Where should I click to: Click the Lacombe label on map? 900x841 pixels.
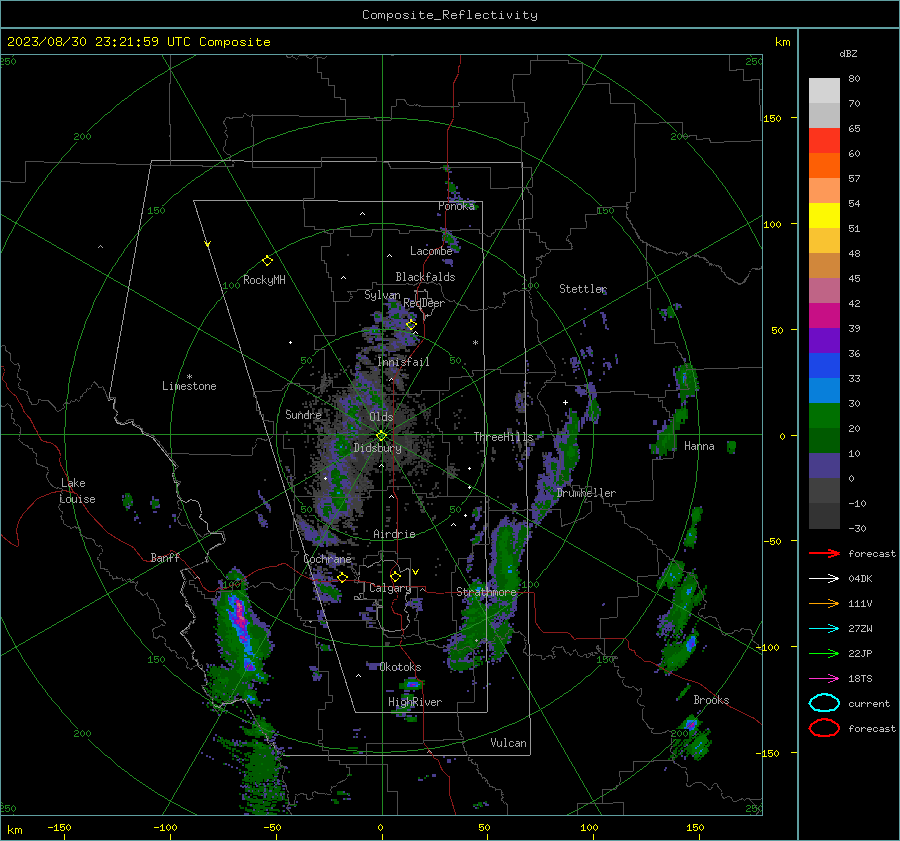pos(431,251)
